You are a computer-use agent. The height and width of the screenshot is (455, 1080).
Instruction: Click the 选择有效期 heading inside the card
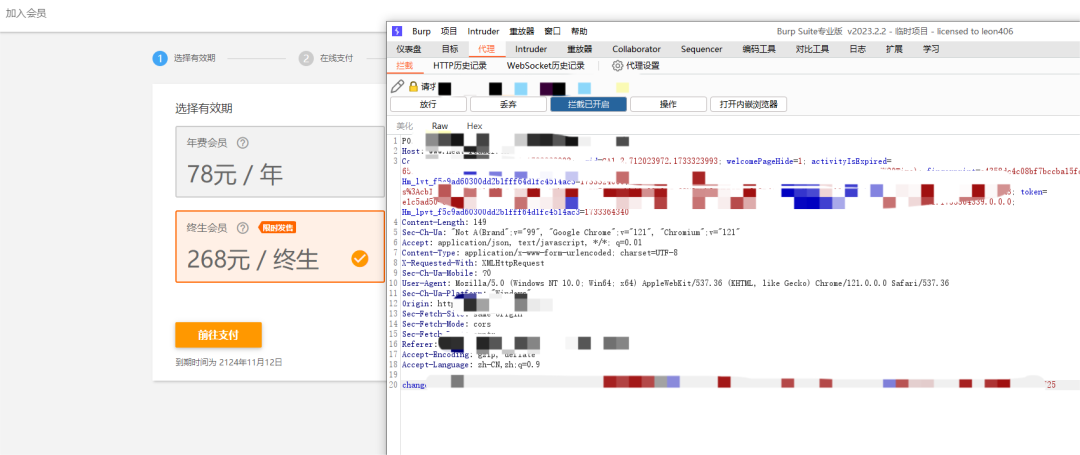click(204, 108)
